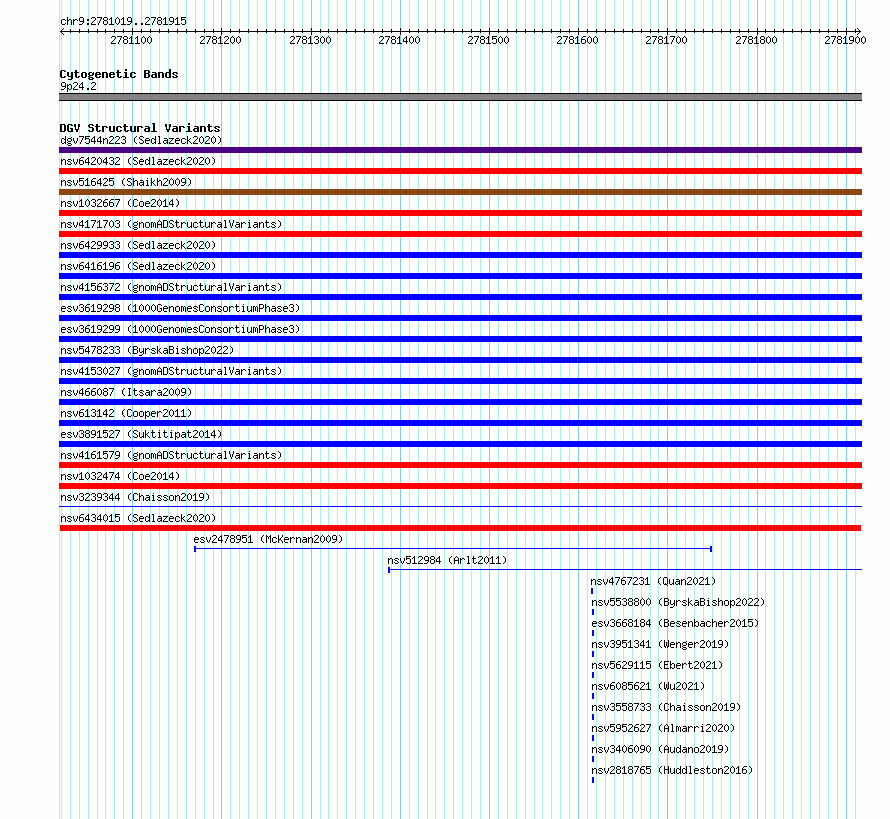Viewport: 890px width, 819px height.
Task: Open nsv1032474 (Coe2014) label
Action: pos(120,476)
